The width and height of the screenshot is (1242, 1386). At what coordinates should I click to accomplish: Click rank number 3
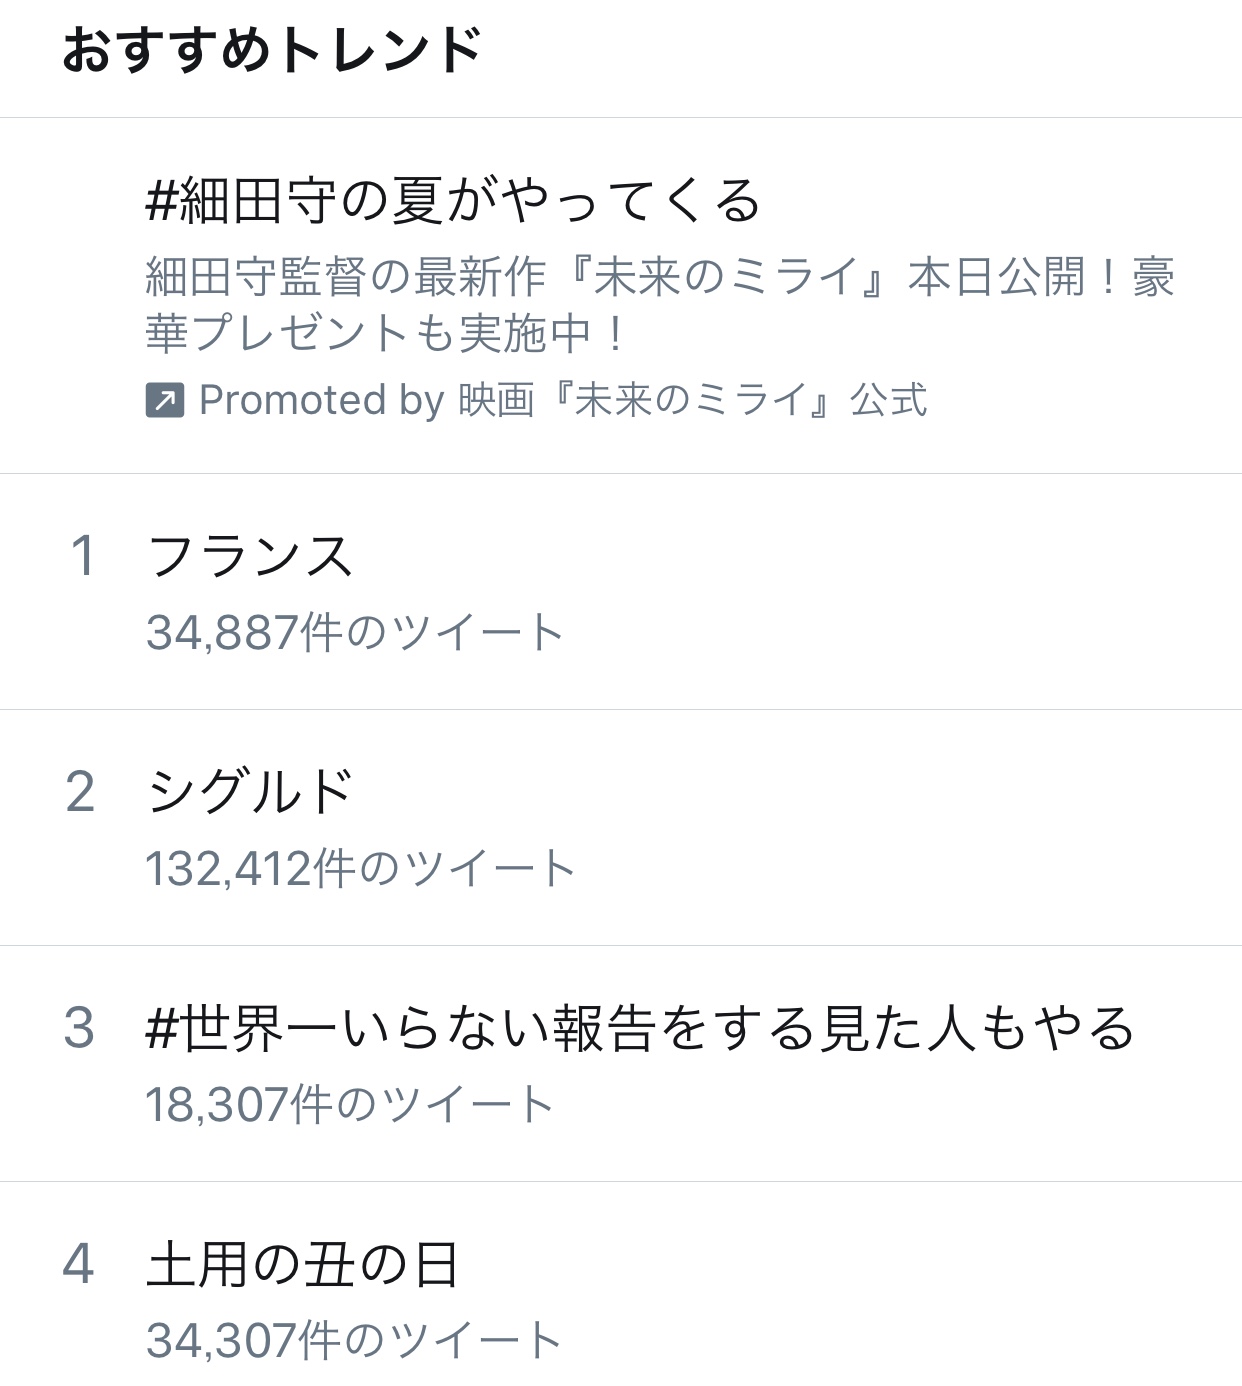[x=80, y=1028]
